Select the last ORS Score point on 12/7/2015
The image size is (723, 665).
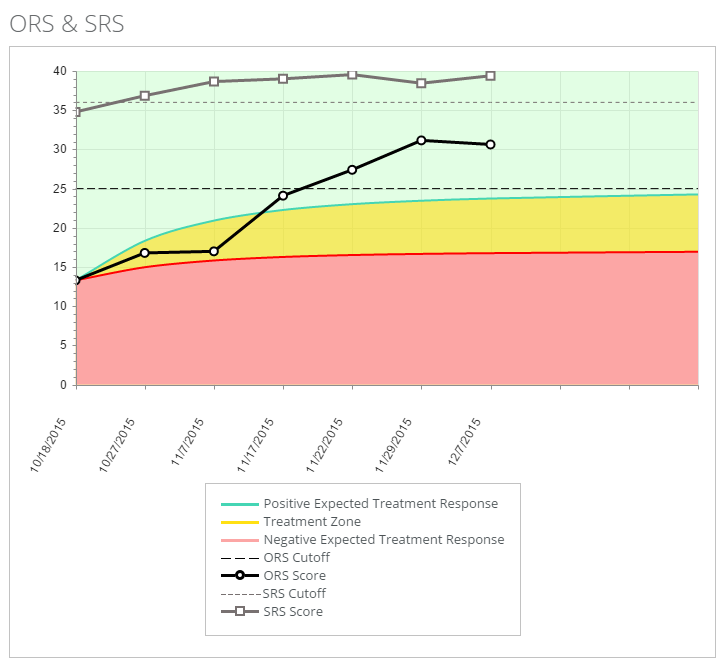click(x=490, y=144)
